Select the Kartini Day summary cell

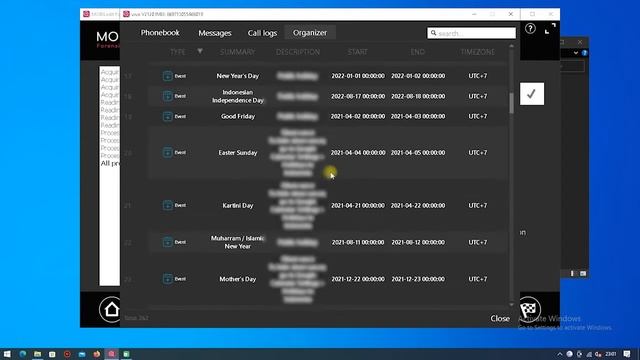tap(238, 205)
